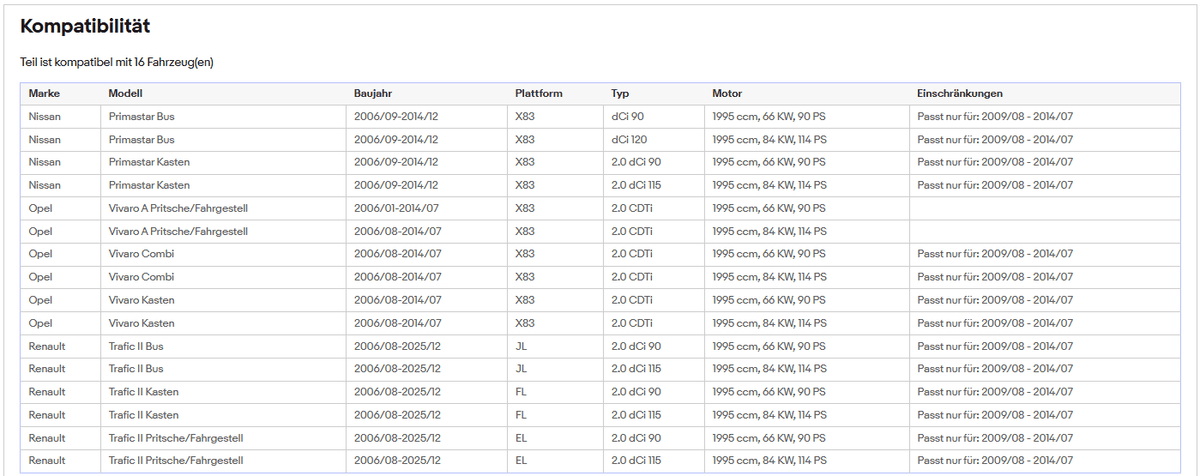Click 'Trafic II Kasten' in the 2.0 dCi 115 row
Screen dimensions: 1200x476
point(143,415)
